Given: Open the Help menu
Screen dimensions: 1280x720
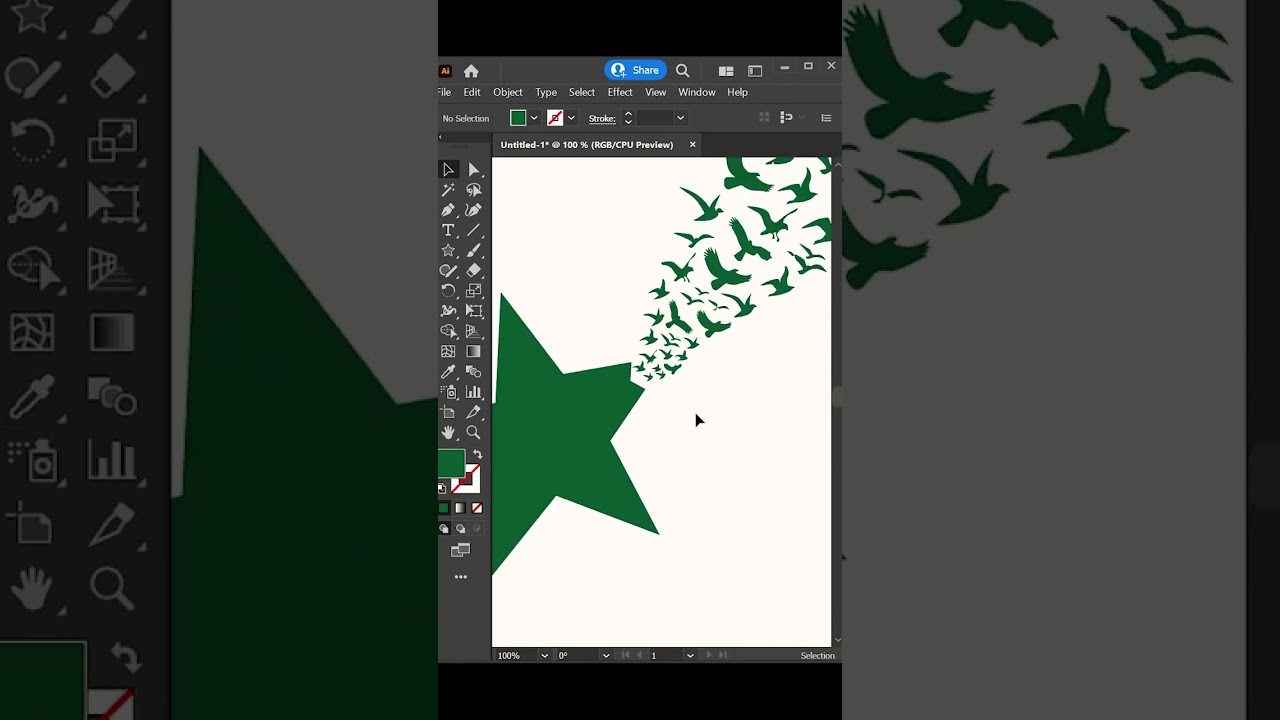Looking at the screenshot, I should (737, 92).
